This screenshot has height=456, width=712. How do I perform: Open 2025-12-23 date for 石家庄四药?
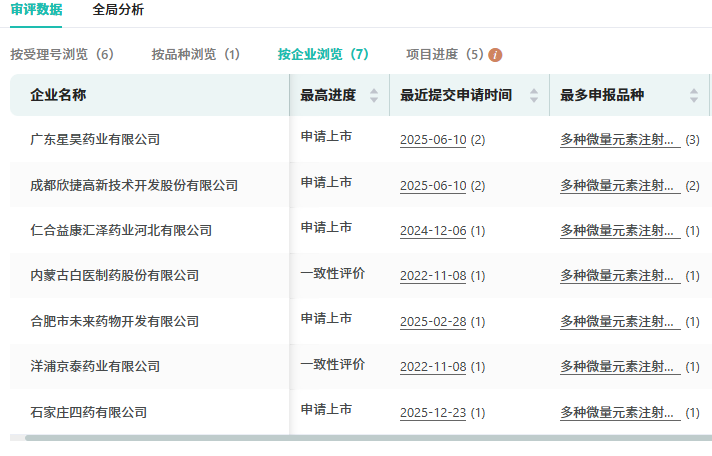(x=432, y=413)
